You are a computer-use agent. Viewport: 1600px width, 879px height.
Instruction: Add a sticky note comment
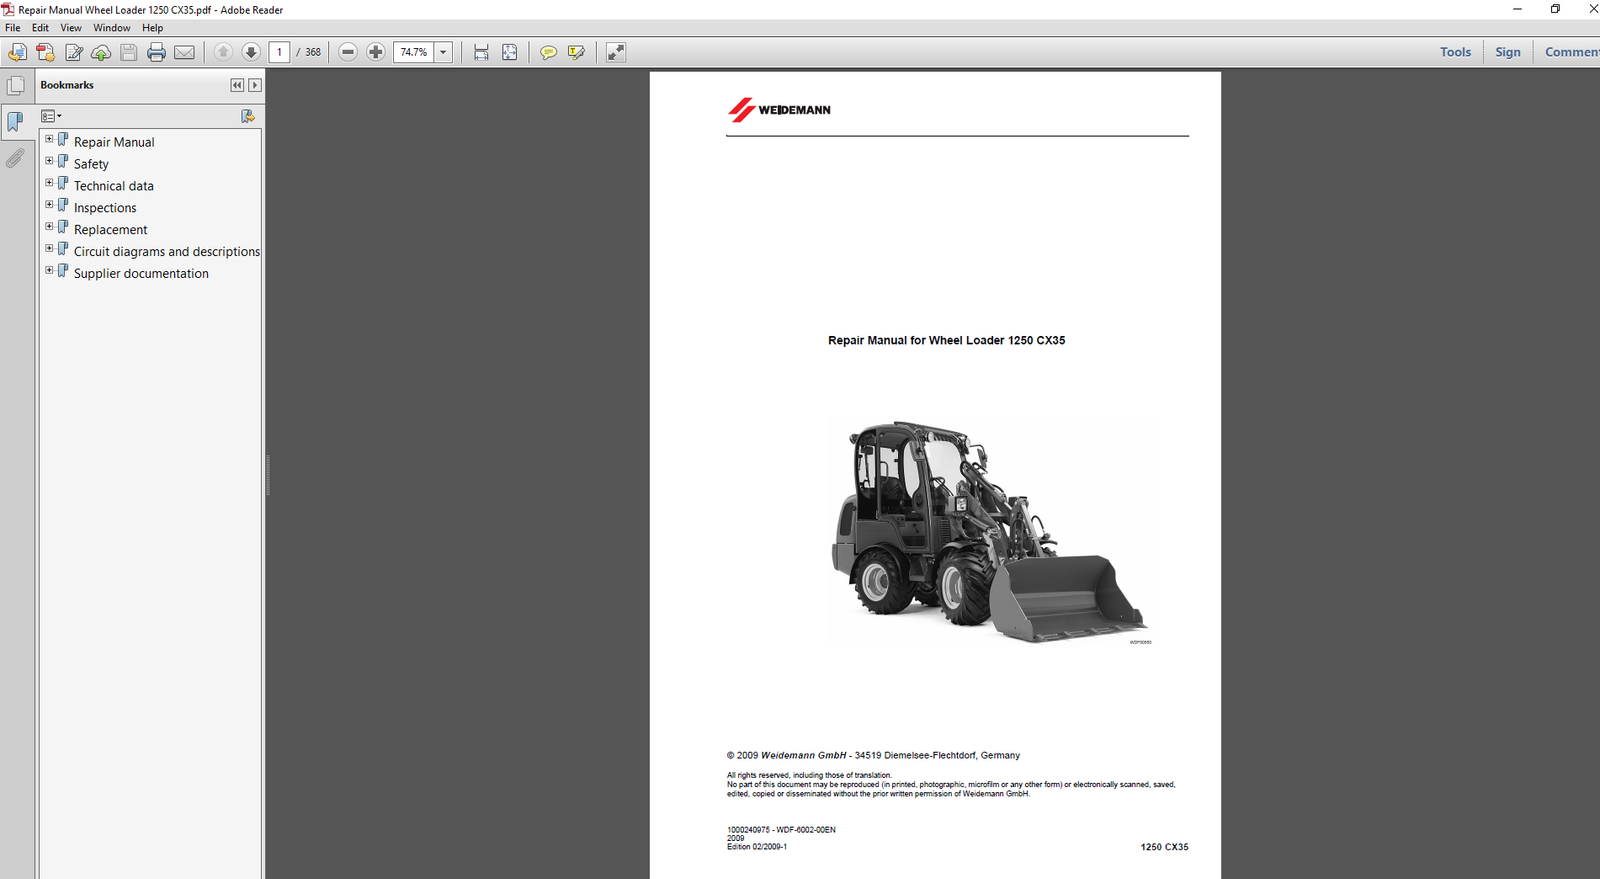pyautogui.click(x=548, y=52)
